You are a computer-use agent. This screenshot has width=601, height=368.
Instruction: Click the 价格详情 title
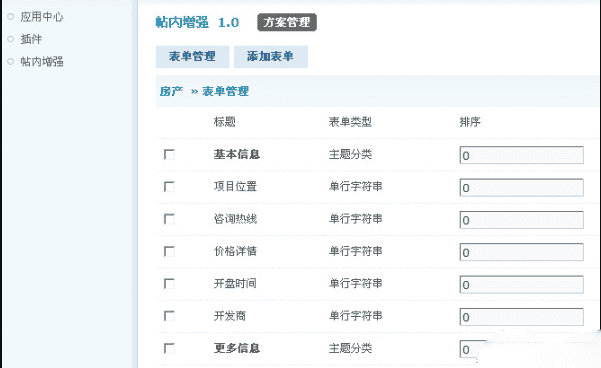point(235,251)
